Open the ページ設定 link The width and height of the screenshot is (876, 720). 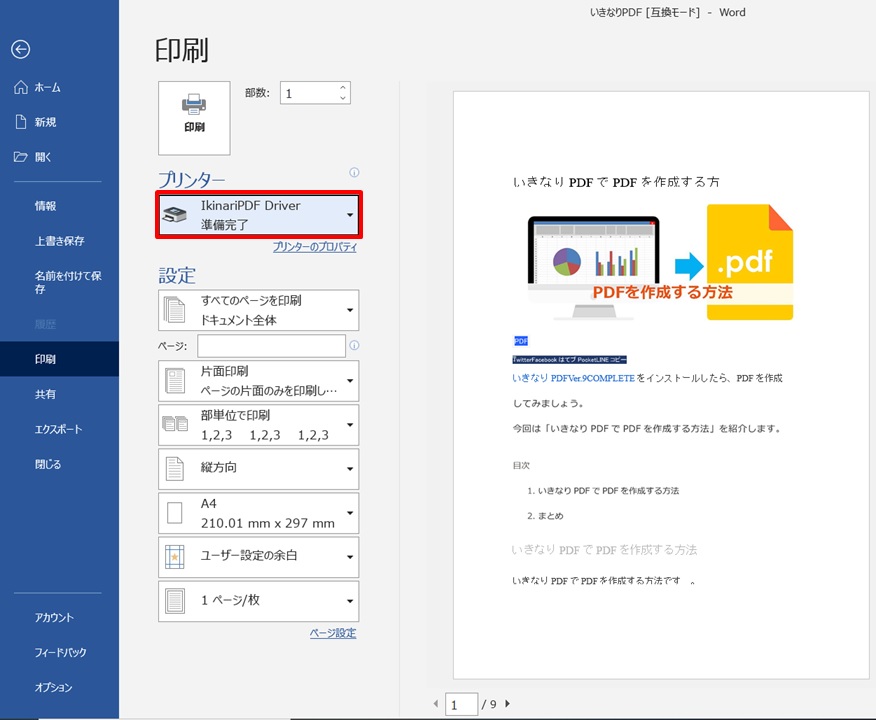point(333,633)
